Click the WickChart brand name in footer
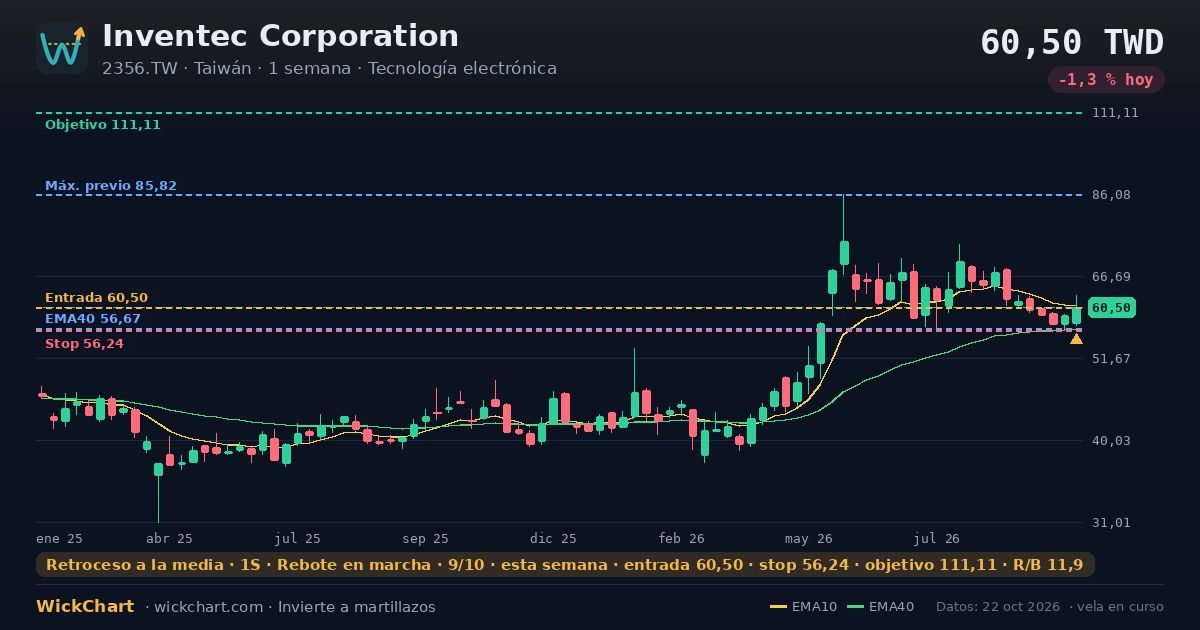Screen dimensions: 1200x630 [85, 607]
